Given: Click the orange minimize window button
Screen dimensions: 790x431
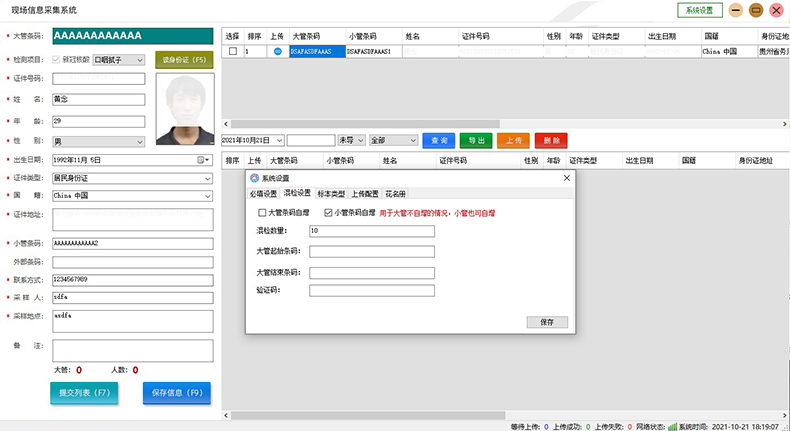Looking at the screenshot, I should click(736, 10).
